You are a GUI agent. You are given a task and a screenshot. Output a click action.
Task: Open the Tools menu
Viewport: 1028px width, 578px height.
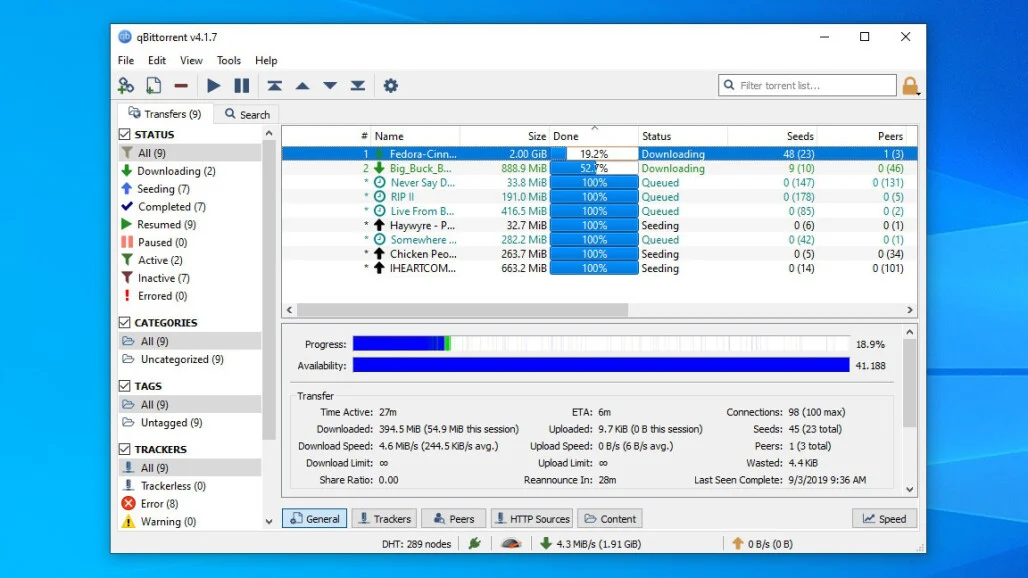(228, 60)
